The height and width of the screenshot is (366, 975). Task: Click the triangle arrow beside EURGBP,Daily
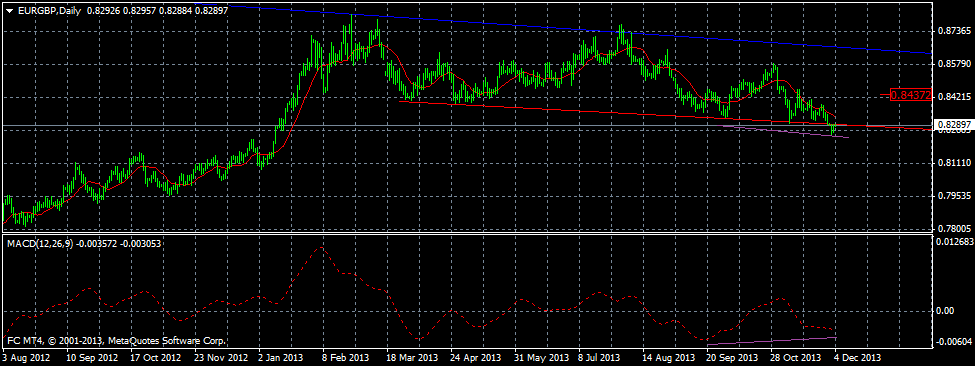[x=9, y=11]
